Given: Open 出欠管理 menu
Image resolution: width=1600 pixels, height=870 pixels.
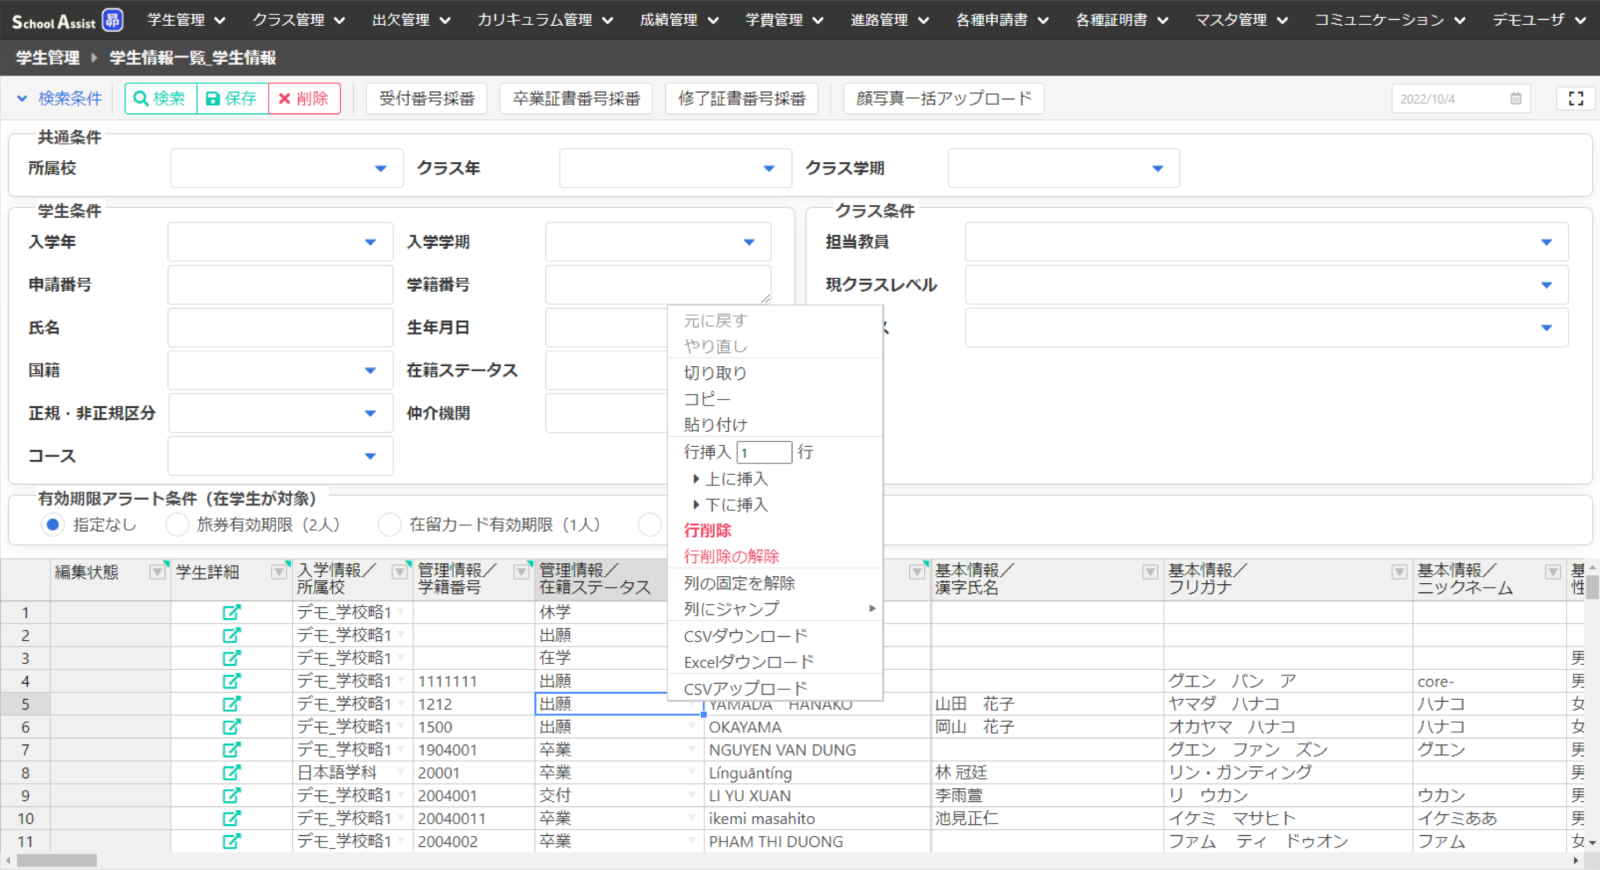Looking at the screenshot, I should click(411, 20).
